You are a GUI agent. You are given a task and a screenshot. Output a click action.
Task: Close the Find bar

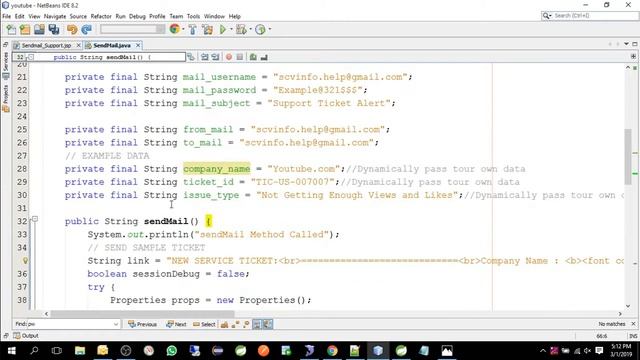(x=633, y=324)
